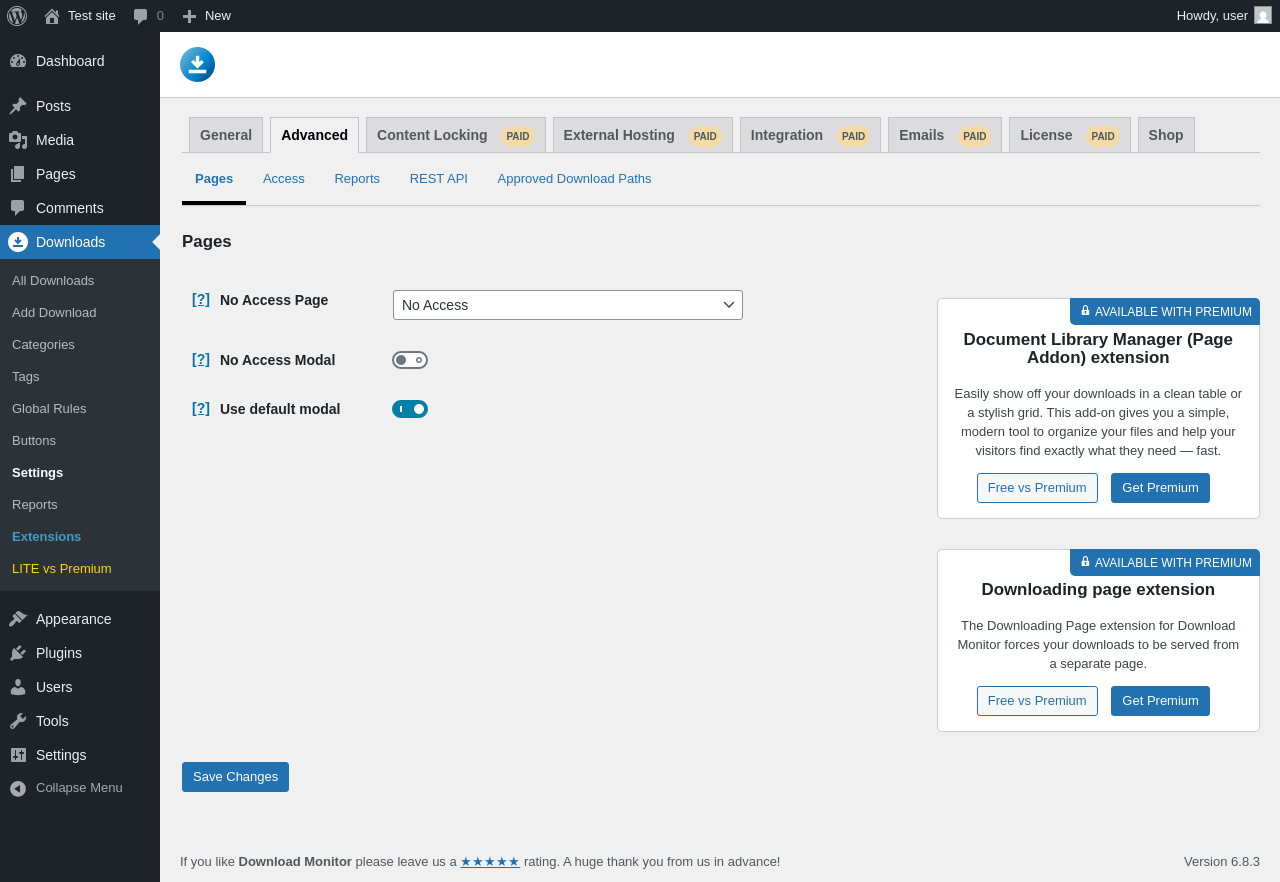Click the Pages icon in sidebar
Screen dimensions: 1280x882
point(18,174)
